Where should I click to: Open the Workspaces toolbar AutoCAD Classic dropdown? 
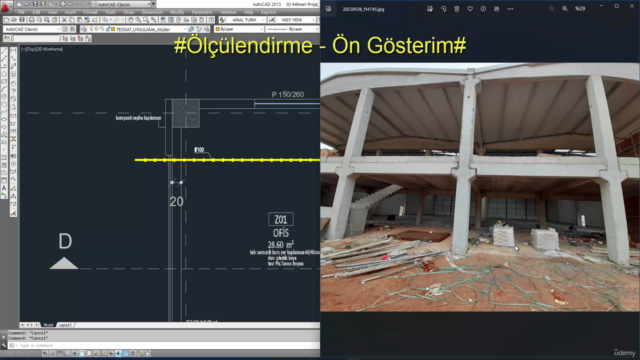tap(32, 29)
